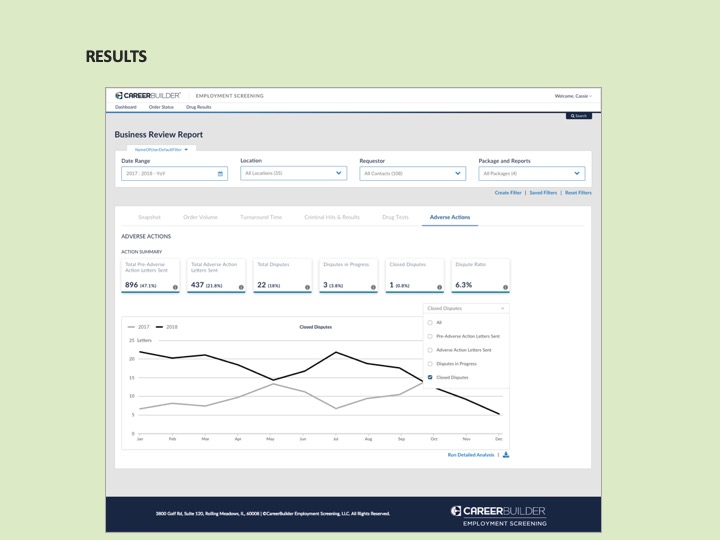Click the 896 pre-adverse letters value
Image resolution: width=720 pixels, height=540 pixels.
(x=131, y=285)
